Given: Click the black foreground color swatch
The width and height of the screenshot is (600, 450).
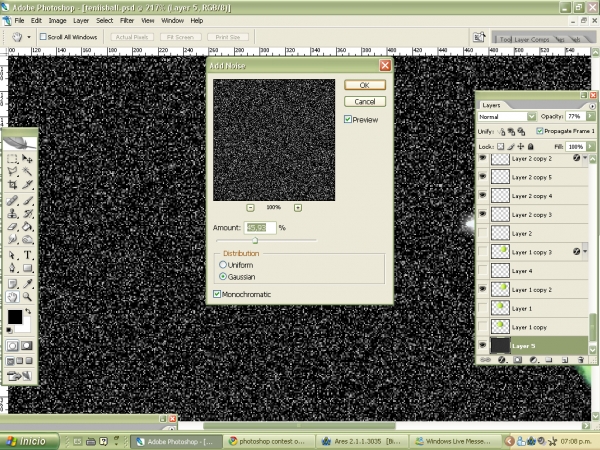Looking at the screenshot, I should pos(15,317).
